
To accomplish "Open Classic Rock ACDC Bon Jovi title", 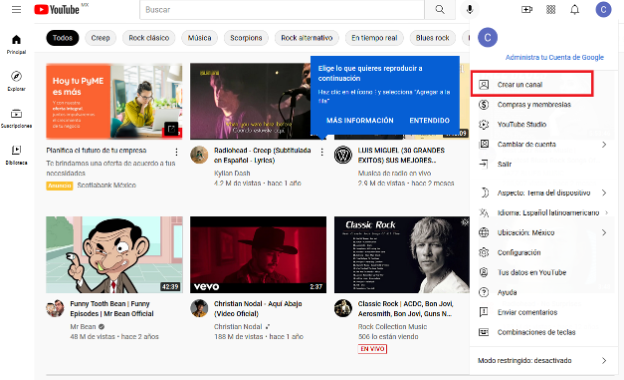I will click(x=406, y=308).
